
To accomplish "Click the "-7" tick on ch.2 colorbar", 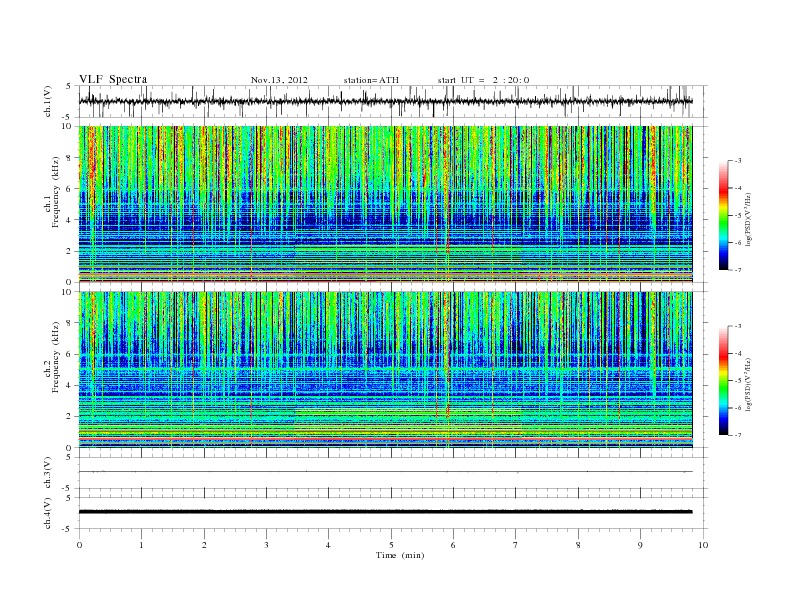I will [x=737, y=435].
